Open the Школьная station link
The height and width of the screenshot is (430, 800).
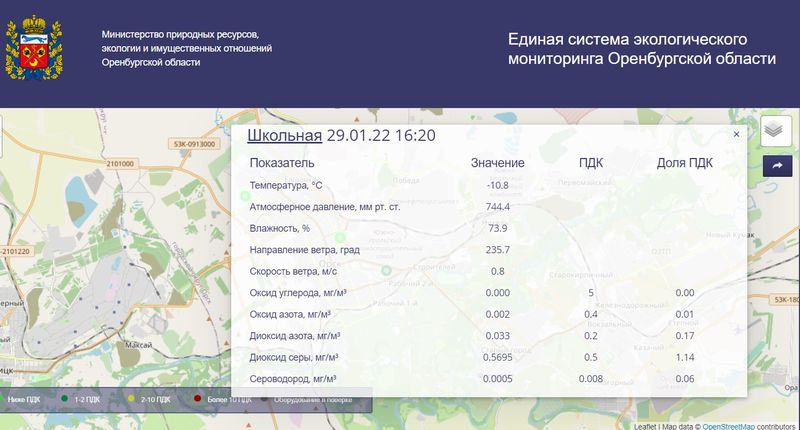pyautogui.click(x=284, y=135)
